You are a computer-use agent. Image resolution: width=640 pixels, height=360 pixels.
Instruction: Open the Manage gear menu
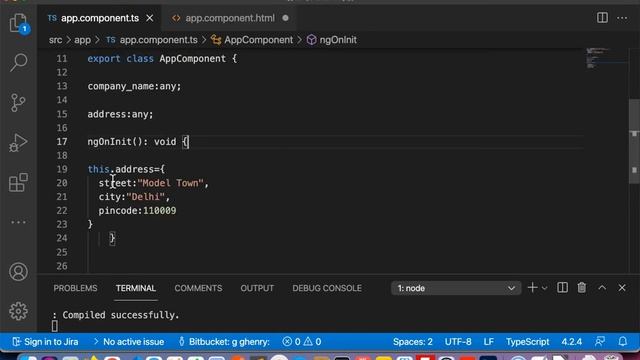pos(18,311)
